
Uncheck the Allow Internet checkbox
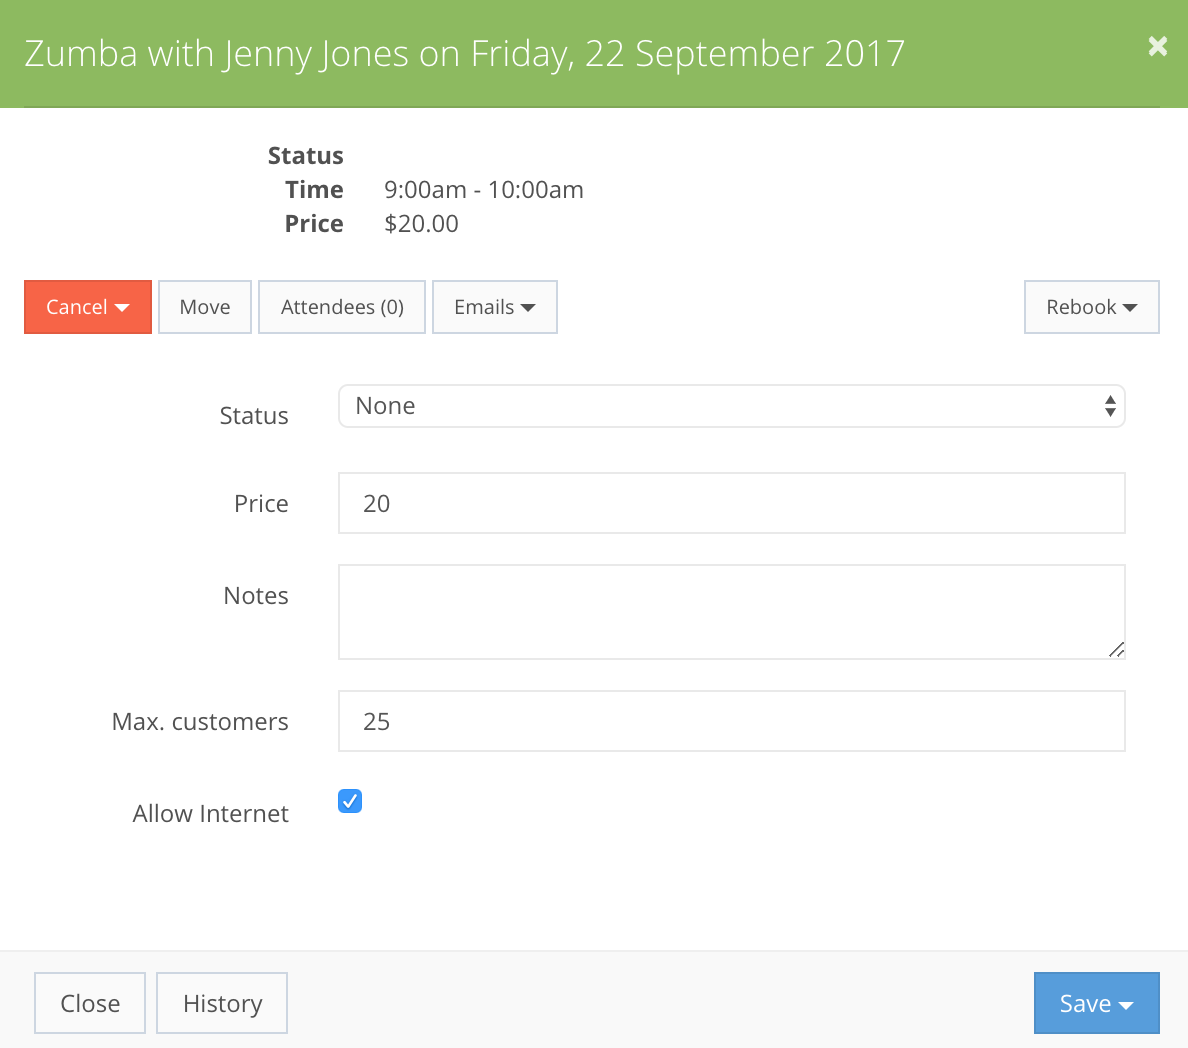(350, 801)
